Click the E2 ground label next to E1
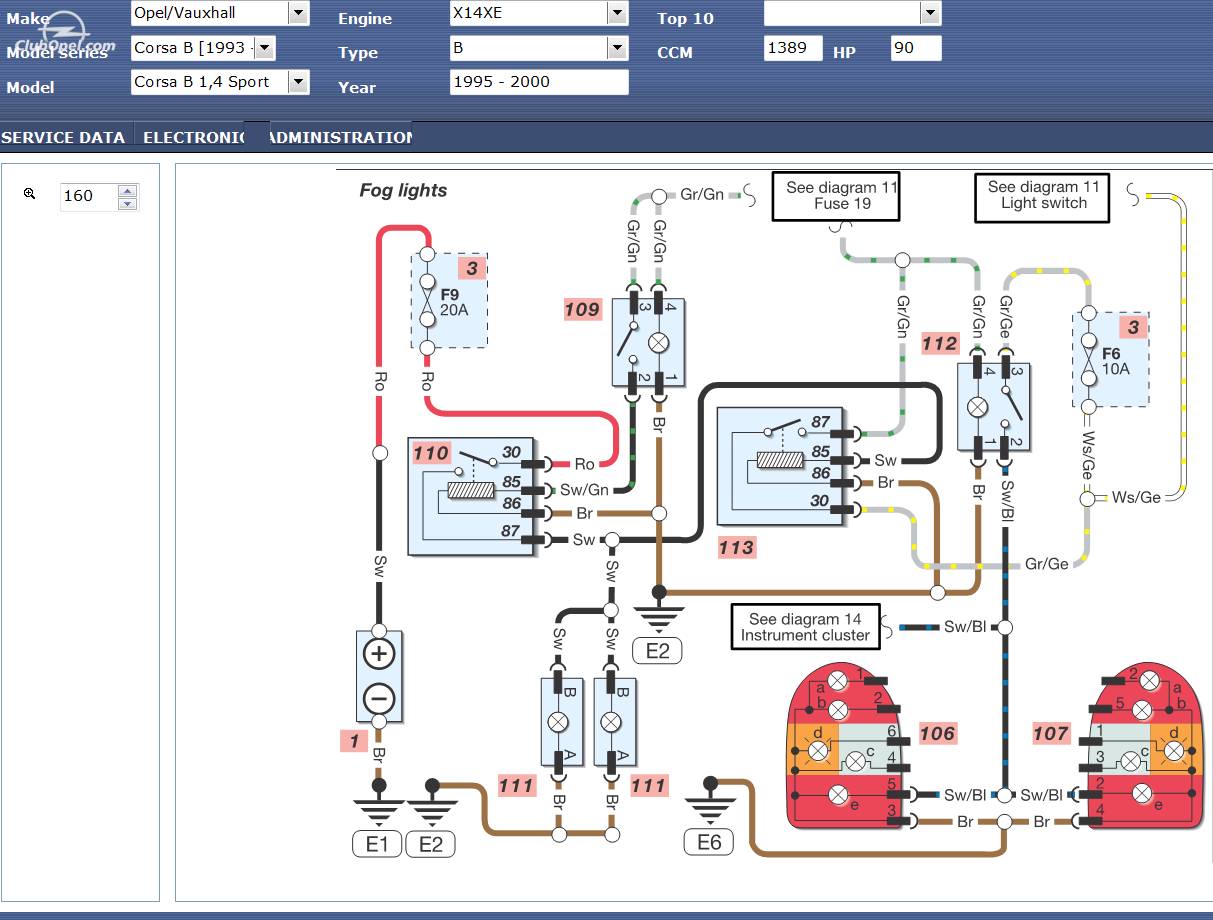Image resolution: width=1213 pixels, height=920 pixels. tap(431, 844)
